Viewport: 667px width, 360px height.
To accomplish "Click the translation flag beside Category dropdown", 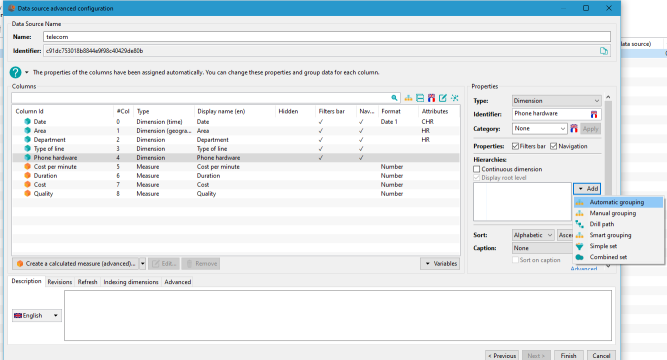I will [574, 129].
